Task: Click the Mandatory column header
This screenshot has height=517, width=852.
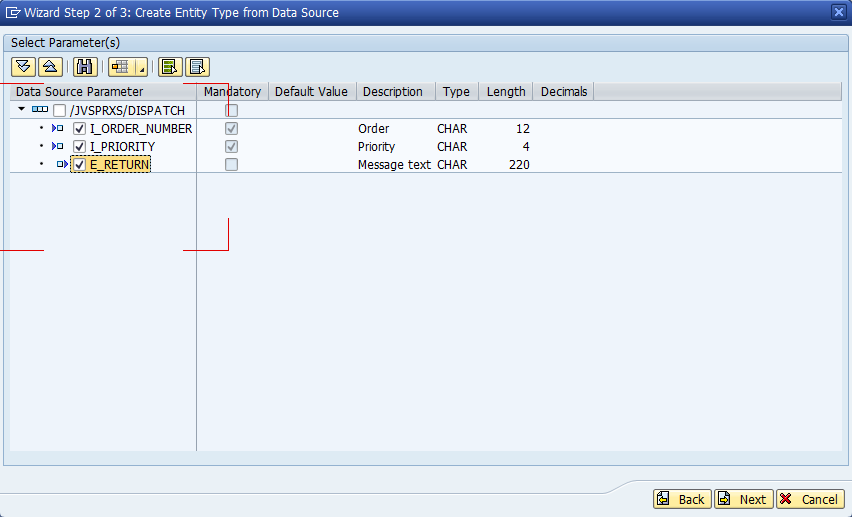Action: tap(233, 91)
